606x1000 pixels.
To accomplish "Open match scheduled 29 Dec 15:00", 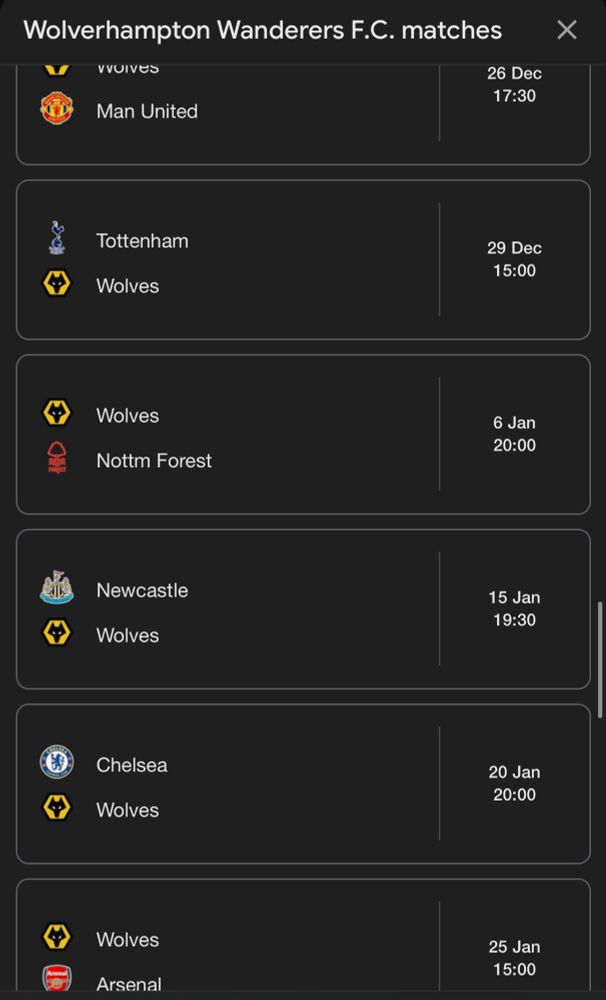I will [514, 259].
